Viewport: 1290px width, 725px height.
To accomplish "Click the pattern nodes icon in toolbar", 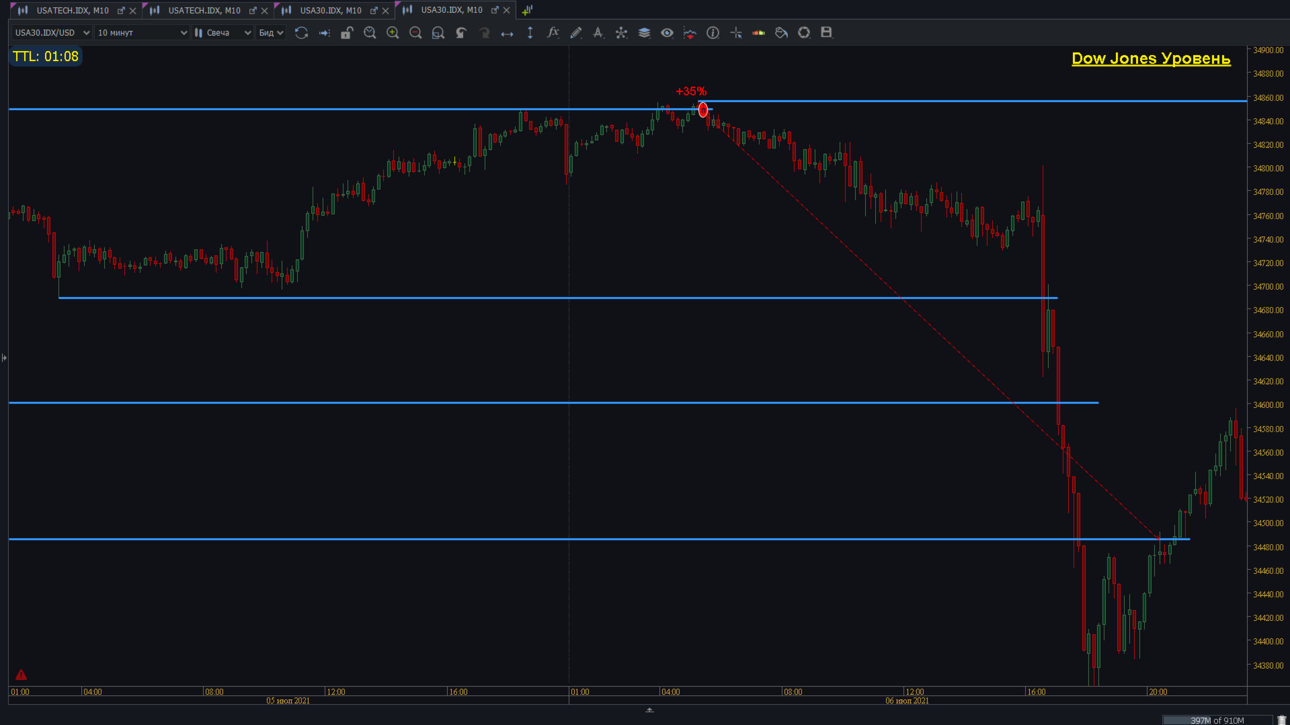I will point(621,33).
